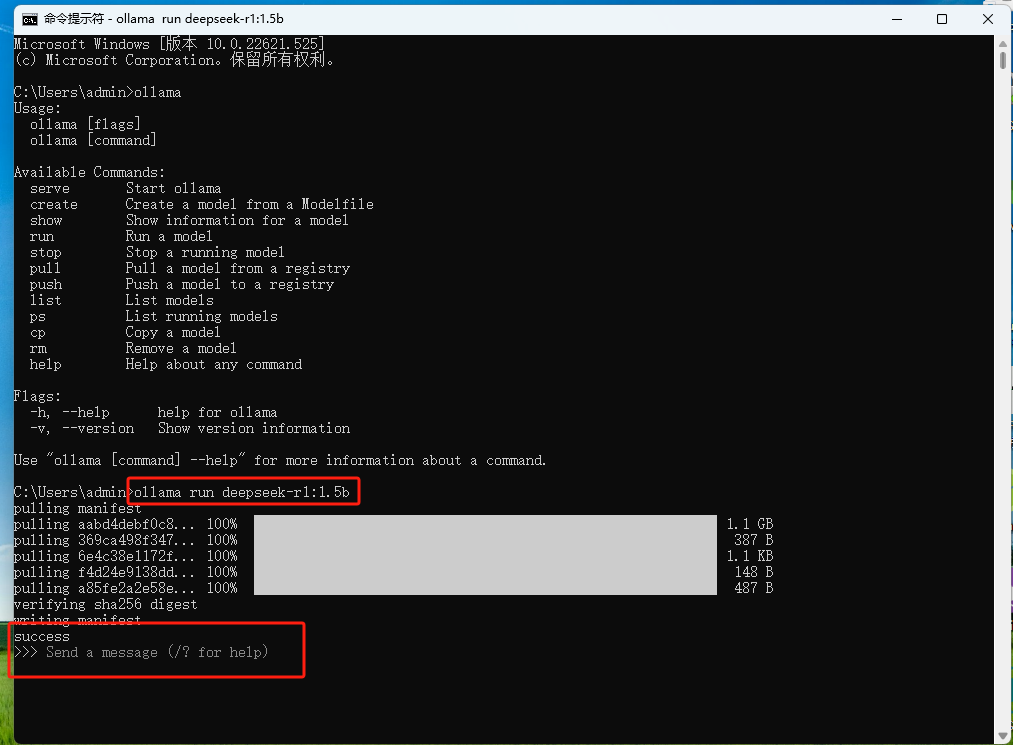Screen dimensions: 1013x745
Task: Click the '--version' flag text
Action: tap(98, 428)
